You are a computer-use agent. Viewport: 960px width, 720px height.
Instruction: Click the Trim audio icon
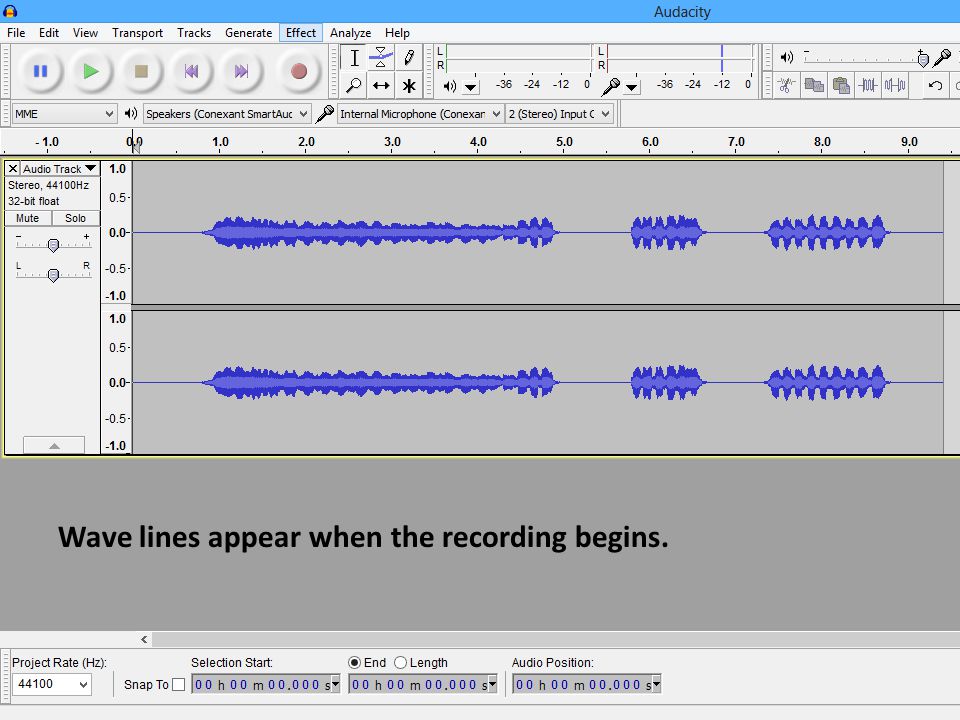[x=868, y=85]
